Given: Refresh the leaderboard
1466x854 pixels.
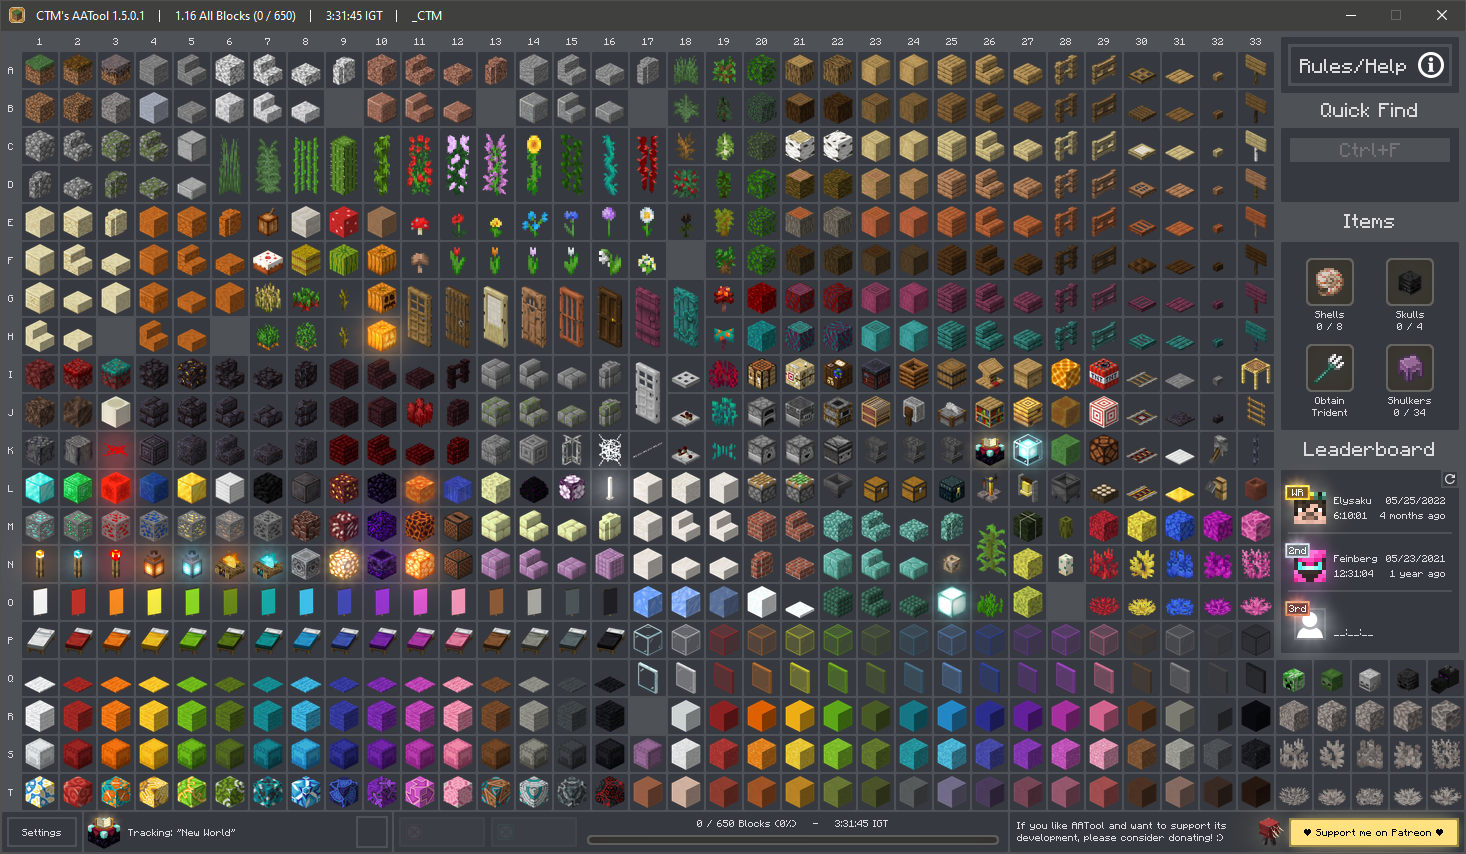Looking at the screenshot, I should [1449, 479].
